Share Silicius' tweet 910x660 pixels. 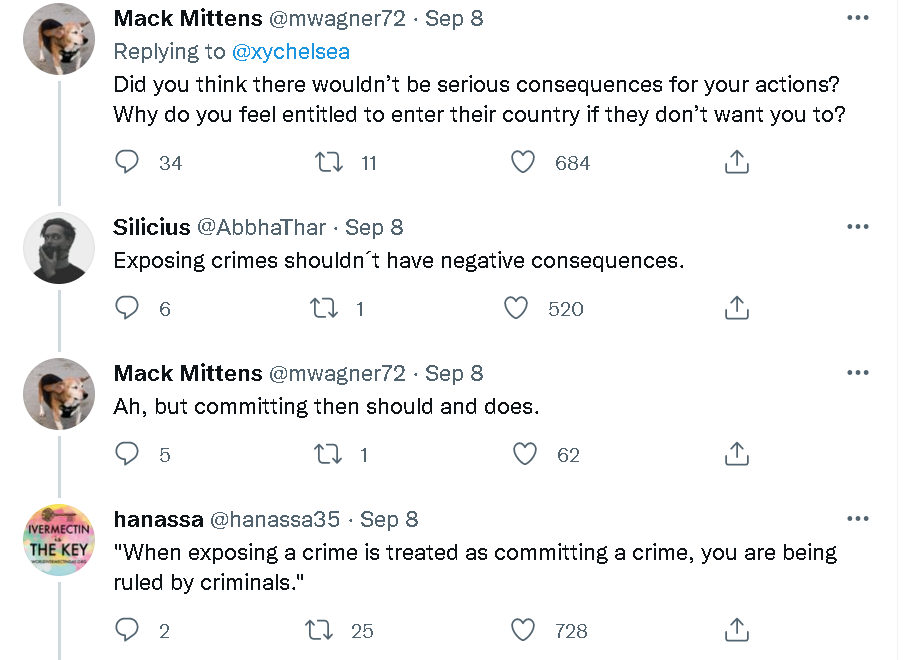point(736,308)
